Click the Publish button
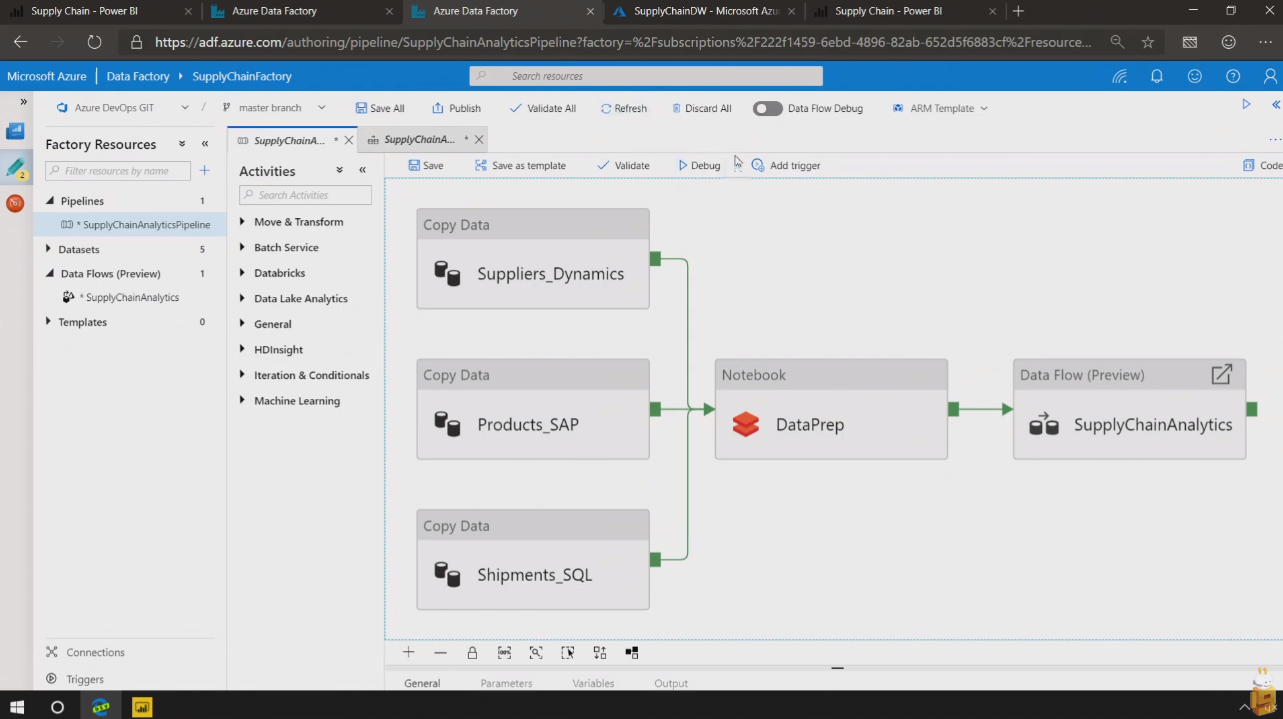This screenshot has width=1283, height=719. click(x=456, y=108)
